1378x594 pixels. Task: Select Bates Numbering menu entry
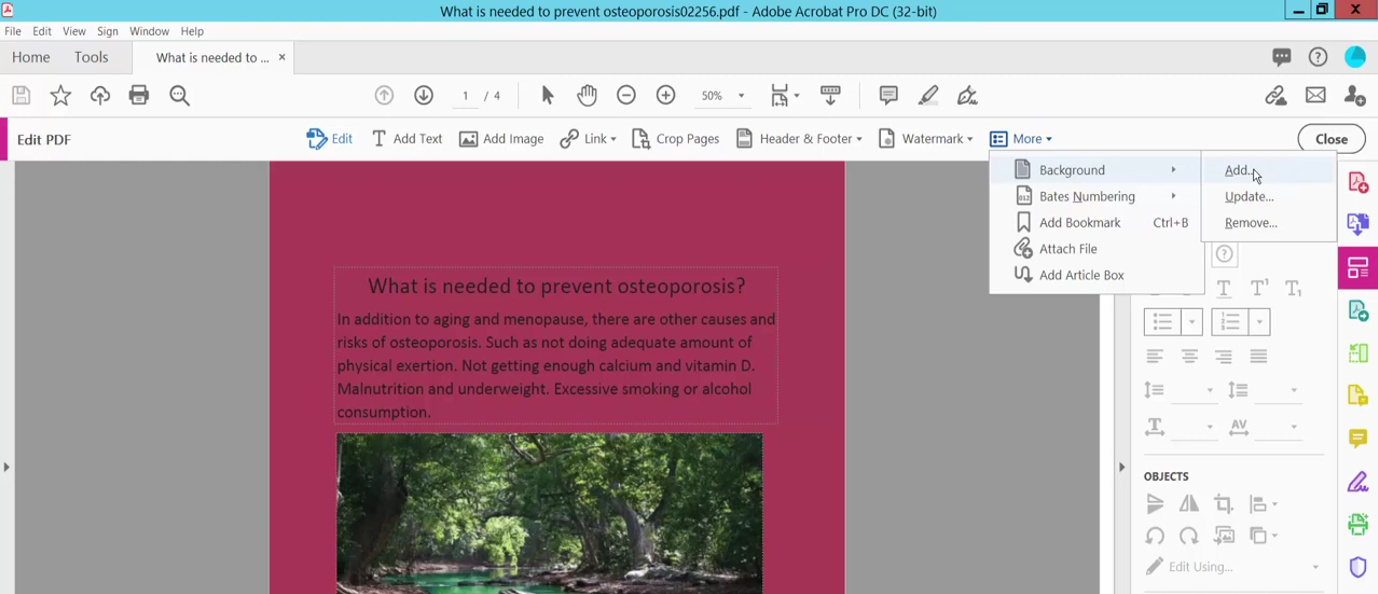pyautogui.click(x=1086, y=196)
